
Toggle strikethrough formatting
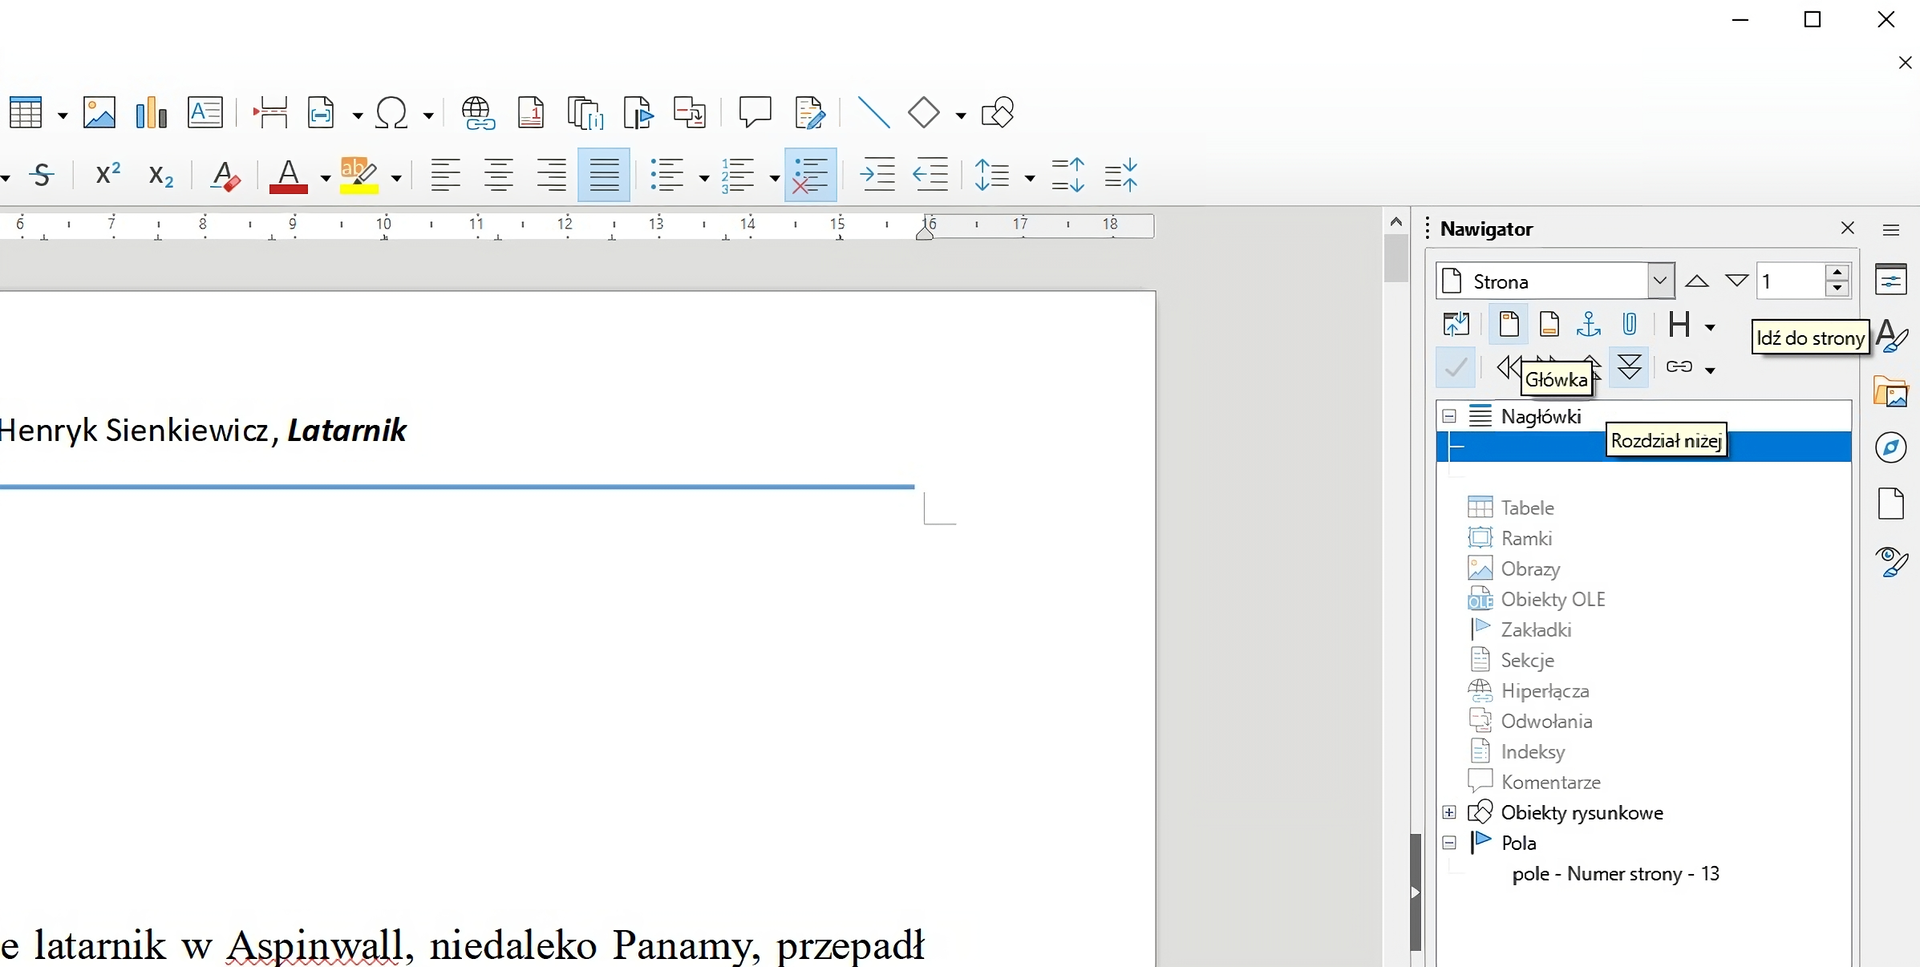[x=42, y=176]
